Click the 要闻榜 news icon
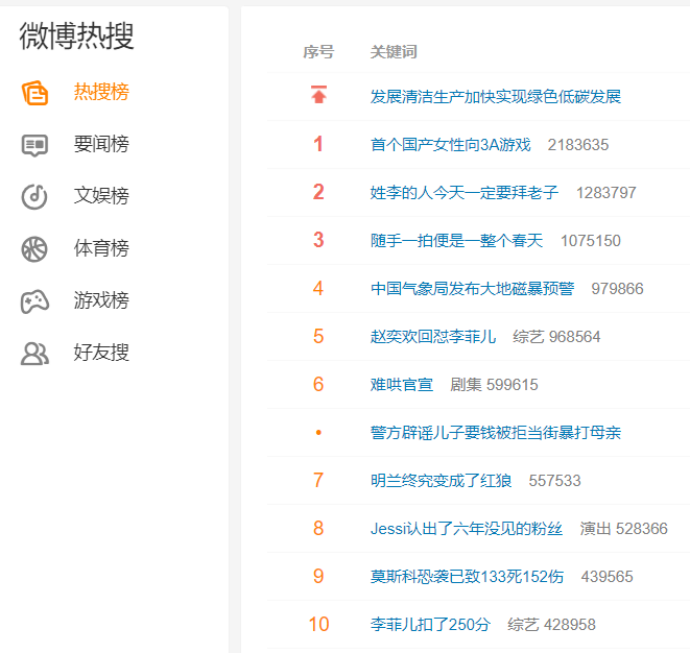This screenshot has height=653, width=690. [x=35, y=145]
